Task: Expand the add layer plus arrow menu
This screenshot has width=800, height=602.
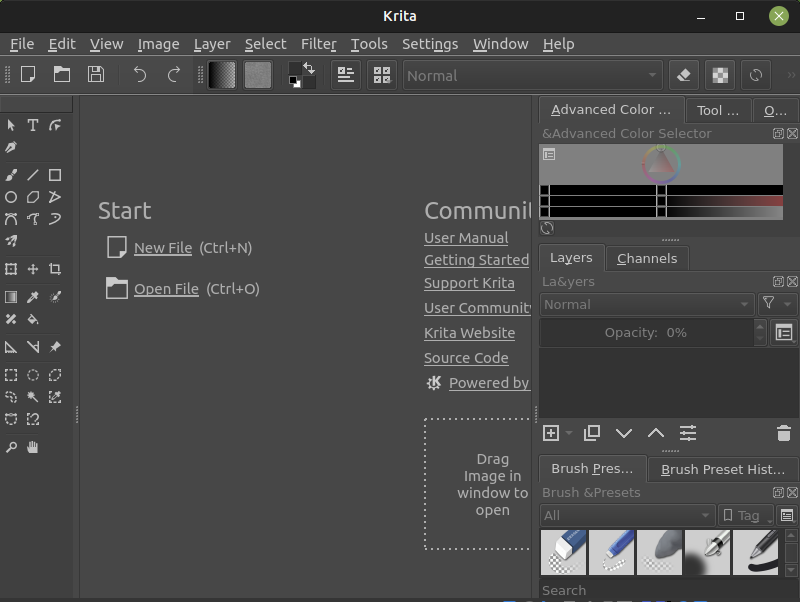Action: tap(569, 433)
